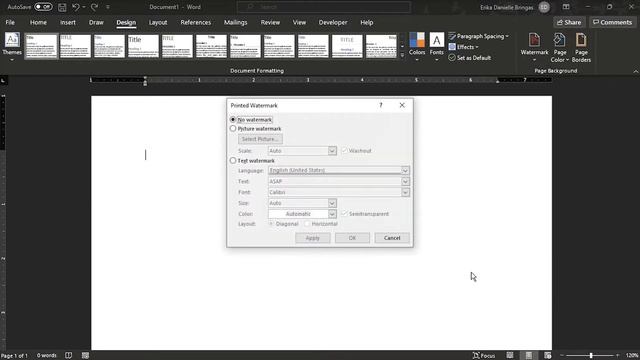This screenshot has height=360, width=640.
Task: Open the File tab
Action: (x=10, y=22)
